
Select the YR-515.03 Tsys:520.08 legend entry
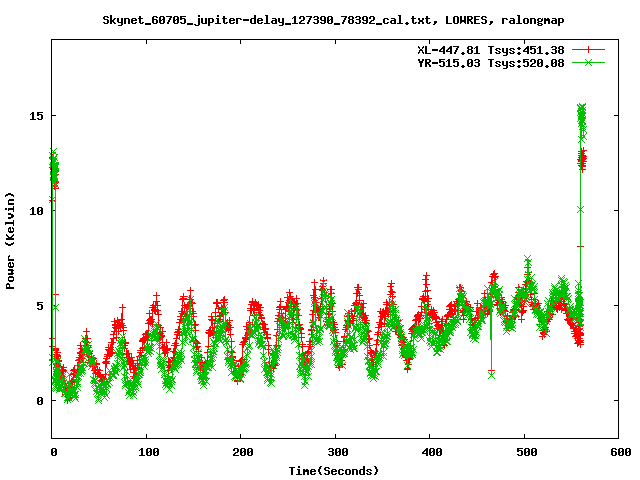coord(491,63)
